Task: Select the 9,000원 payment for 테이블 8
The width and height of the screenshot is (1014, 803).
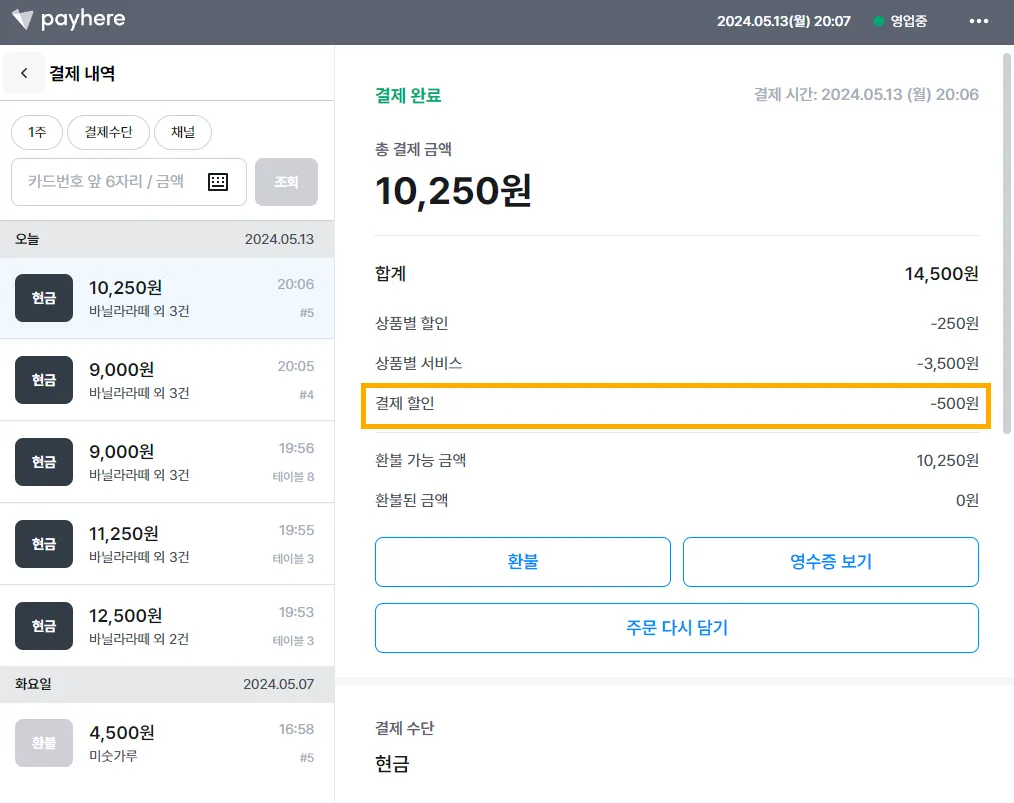Action: point(167,462)
